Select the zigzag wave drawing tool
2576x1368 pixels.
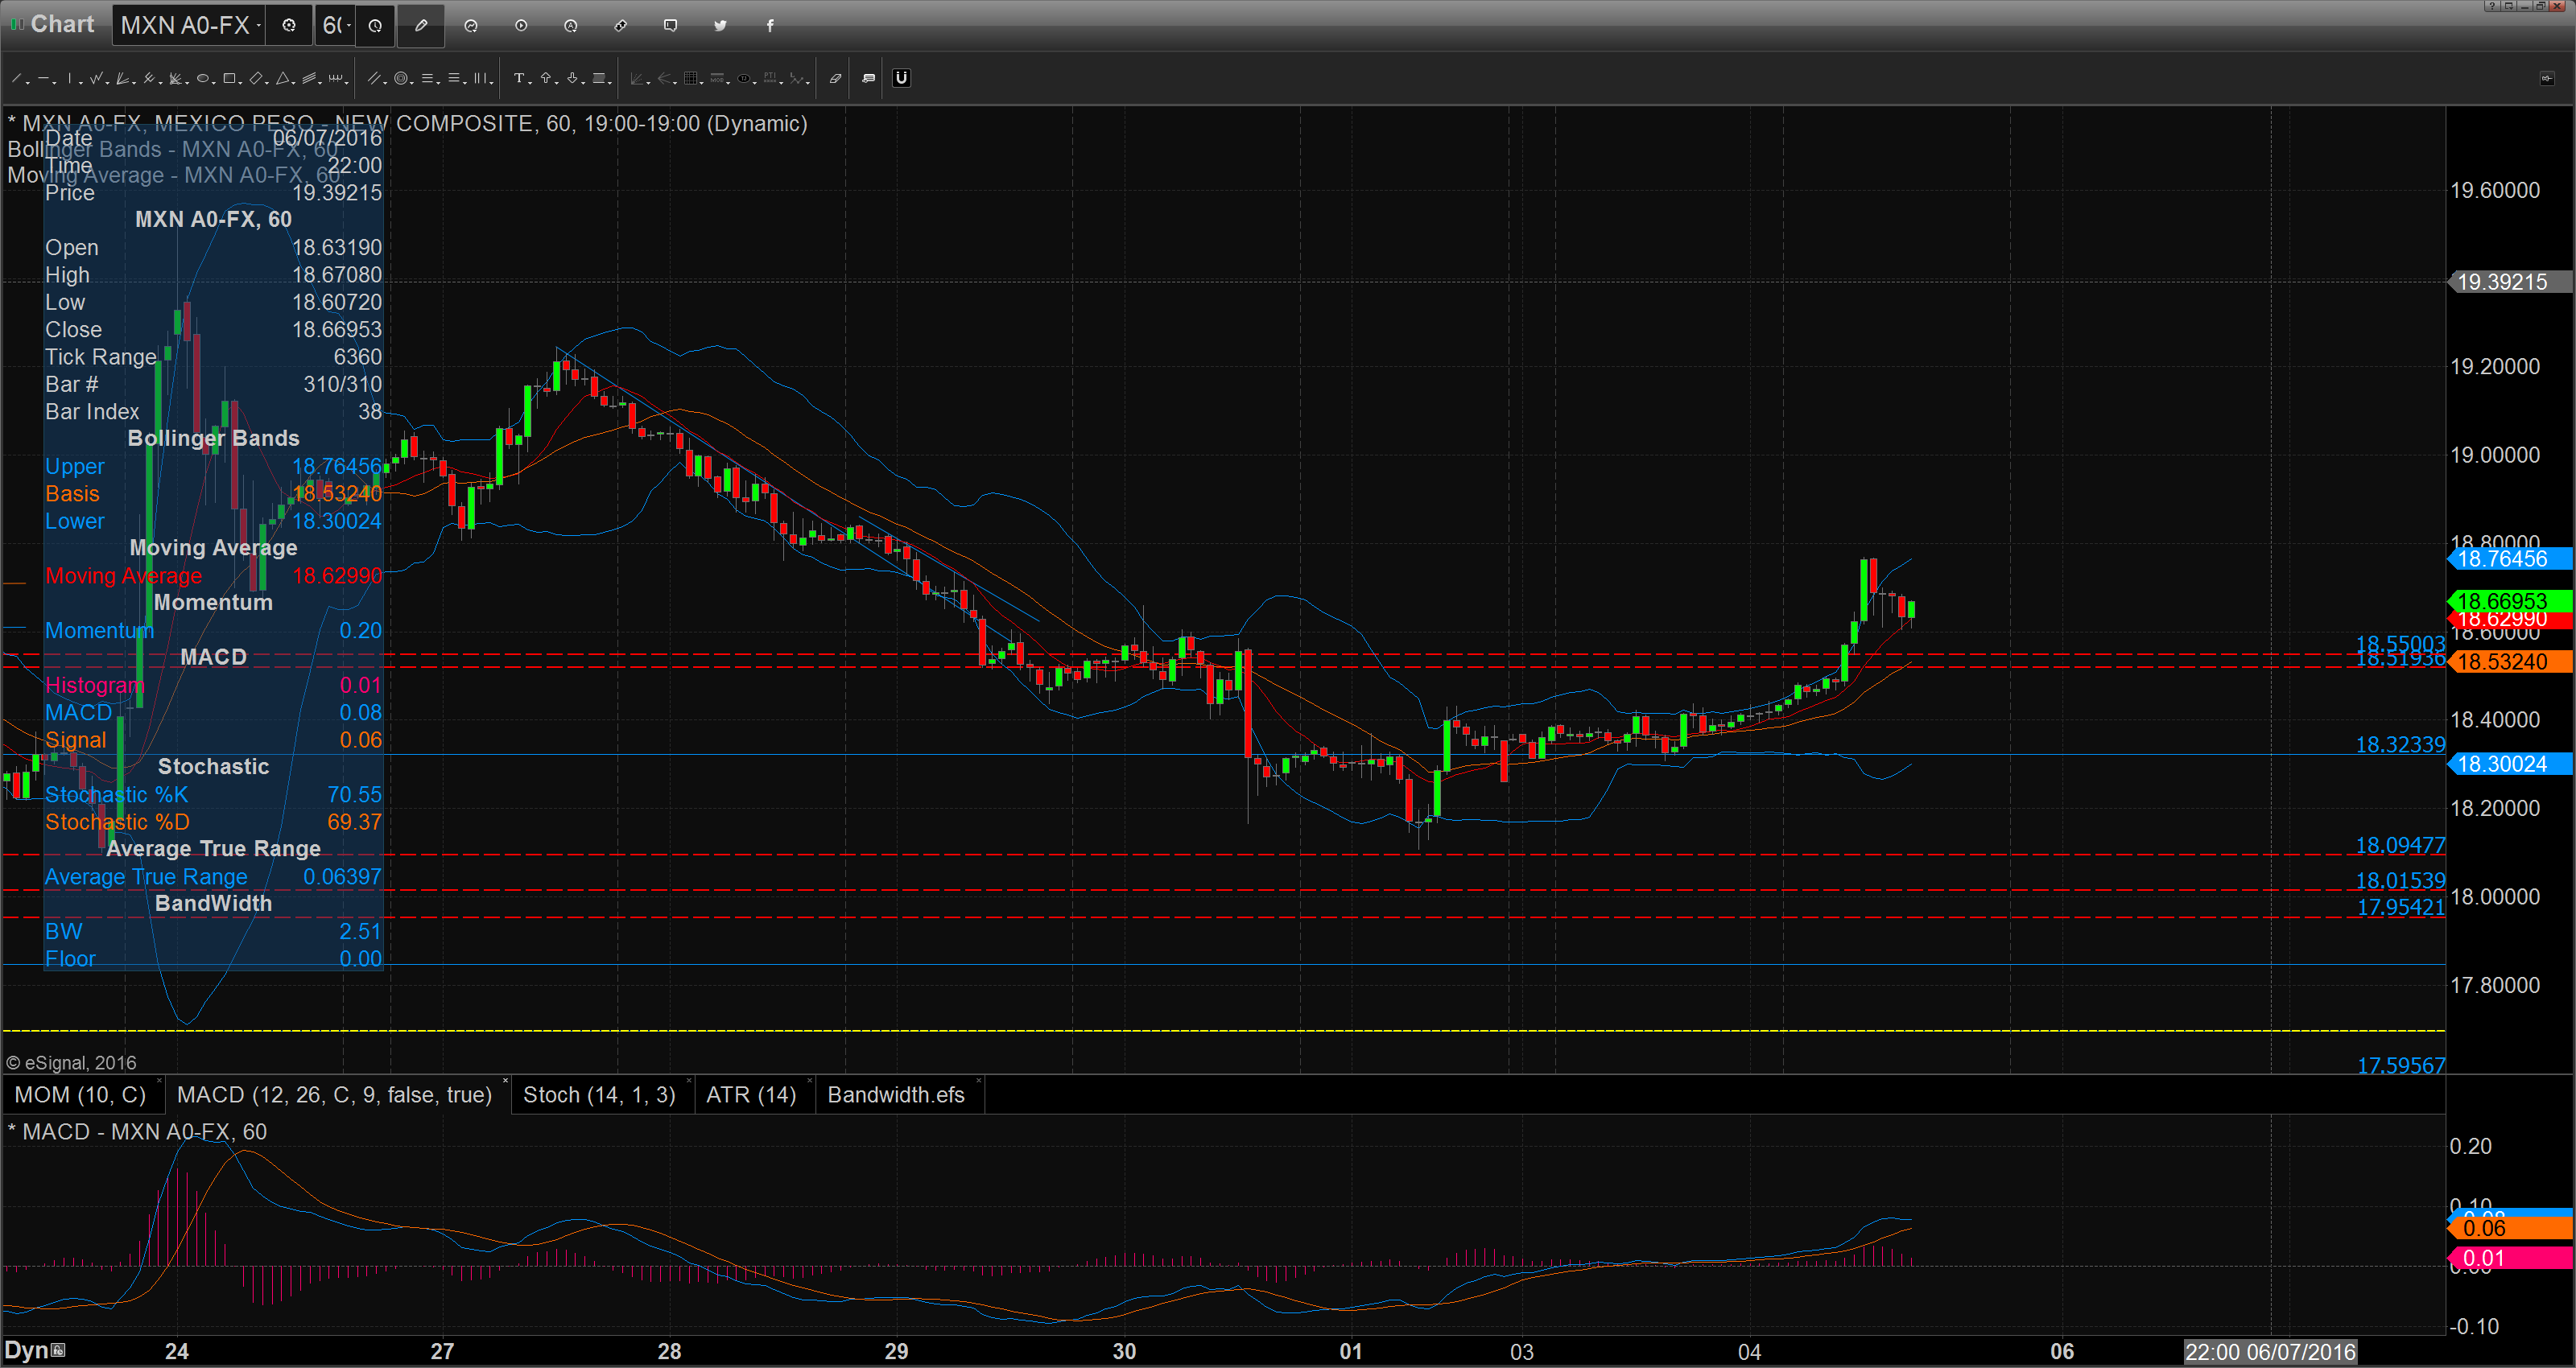(x=96, y=78)
